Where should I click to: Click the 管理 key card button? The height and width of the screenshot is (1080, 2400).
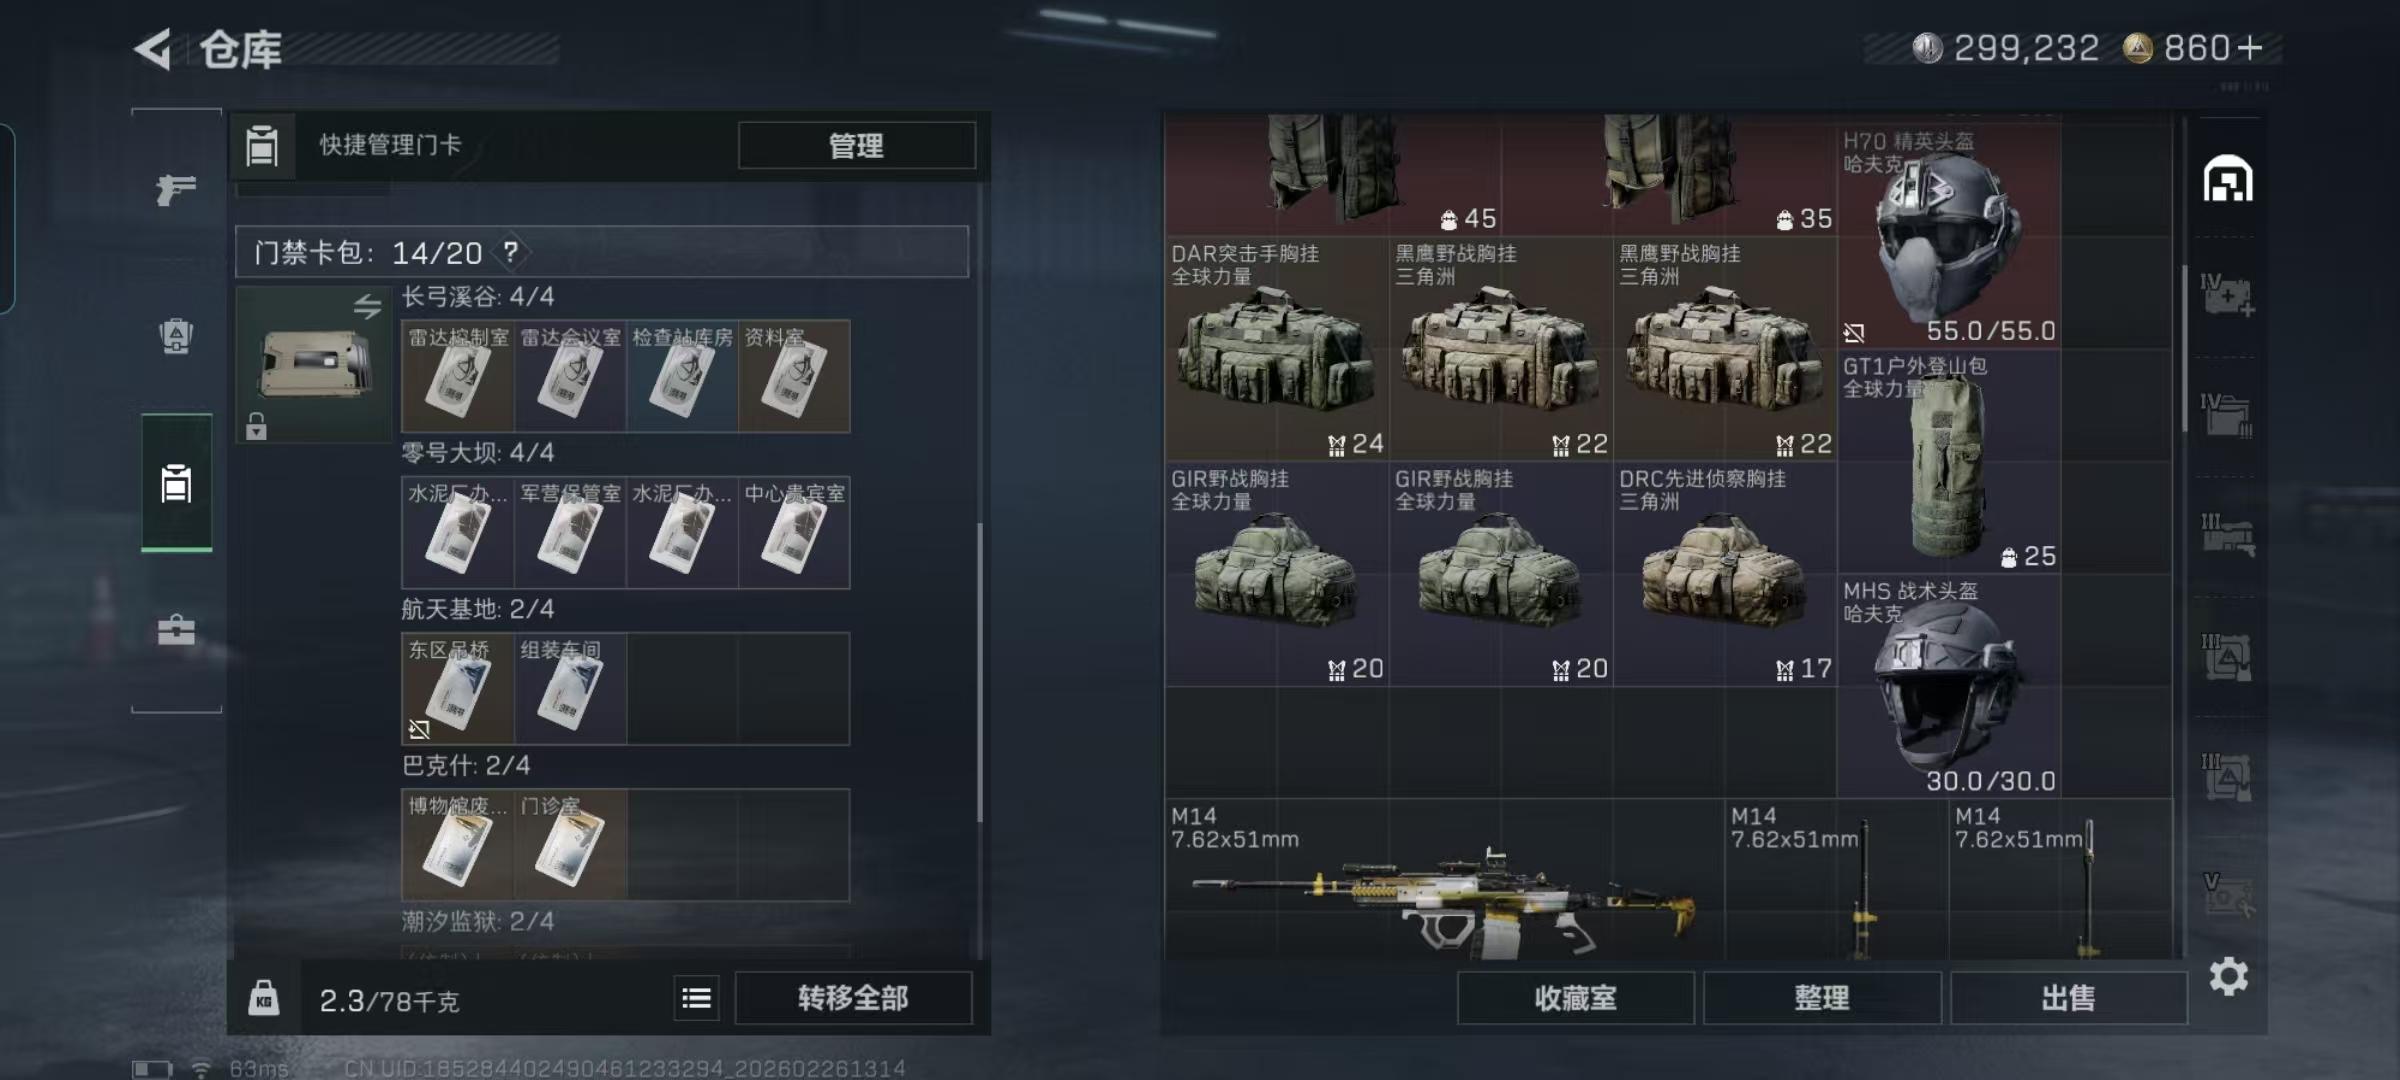(856, 145)
